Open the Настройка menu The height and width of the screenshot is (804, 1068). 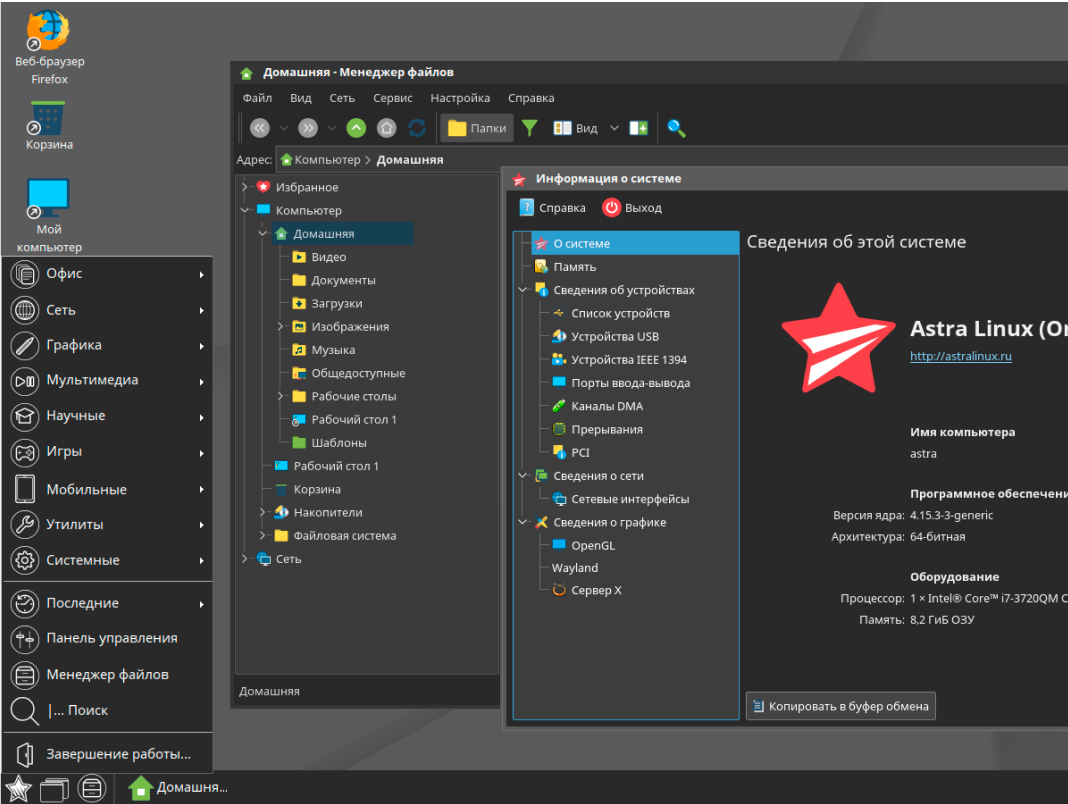coord(460,98)
